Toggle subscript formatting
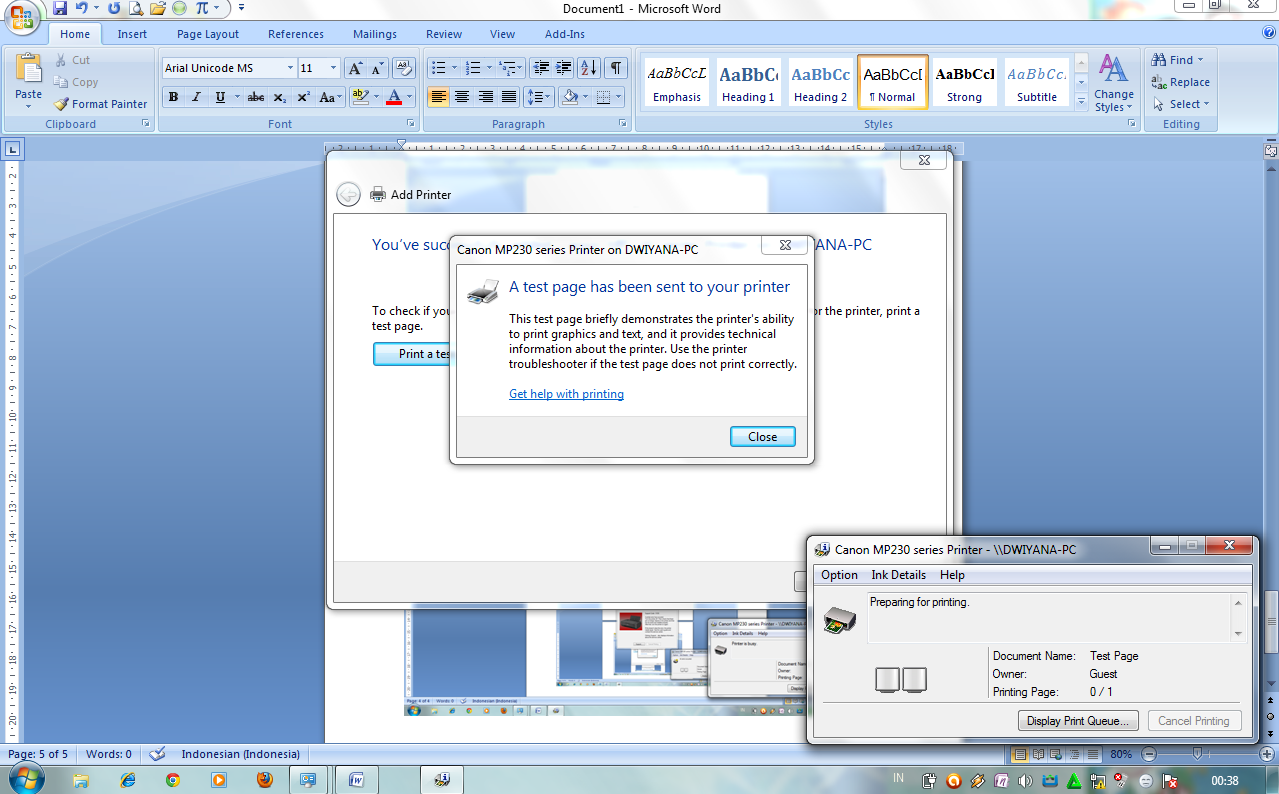Image resolution: width=1279 pixels, height=794 pixels. 280,97
